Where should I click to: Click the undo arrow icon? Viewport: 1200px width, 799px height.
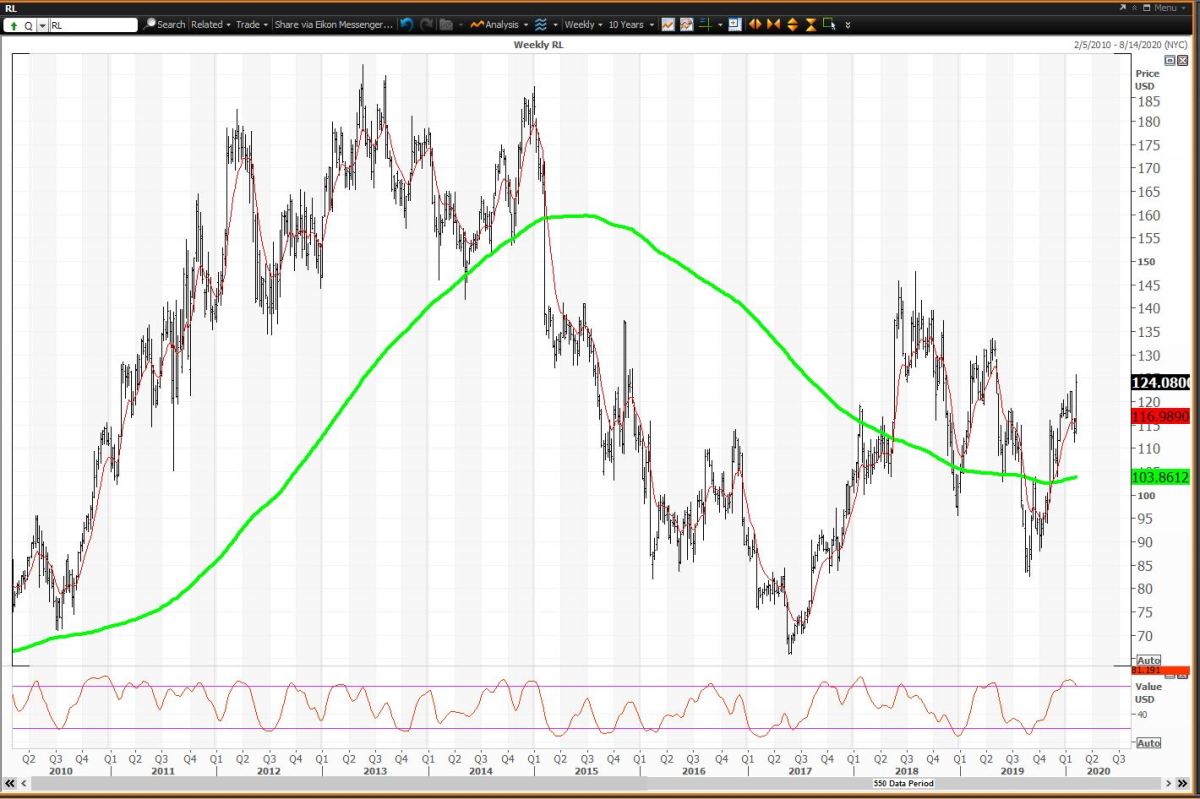(406, 24)
